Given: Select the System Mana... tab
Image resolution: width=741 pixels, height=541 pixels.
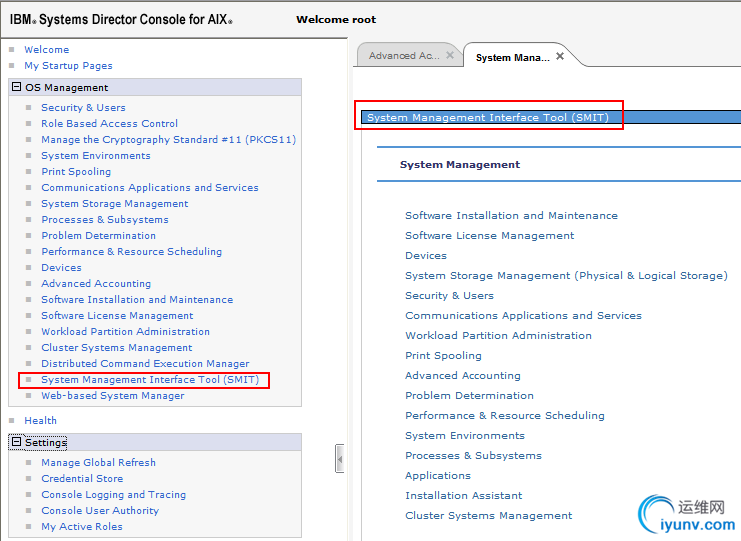Looking at the screenshot, I should [513, 58].
